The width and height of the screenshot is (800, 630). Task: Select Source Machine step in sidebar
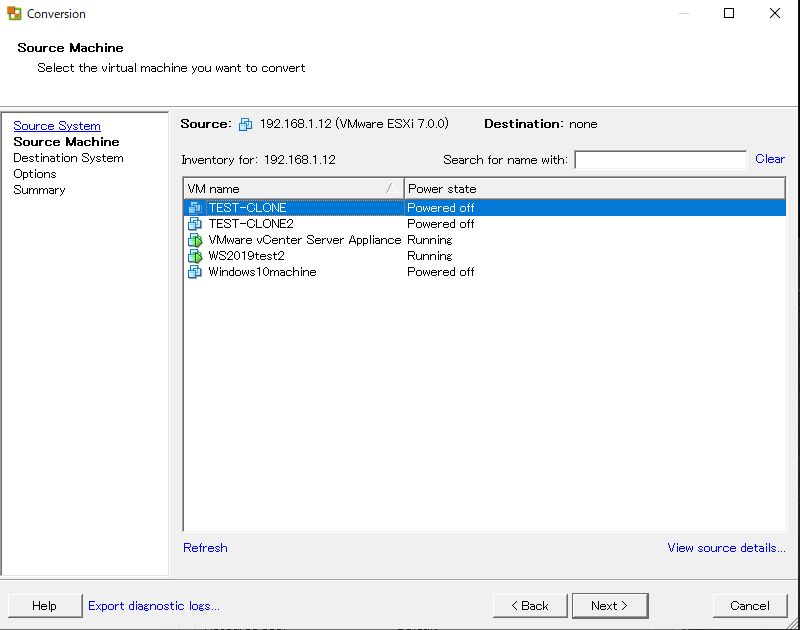click(x=66, y=142)
